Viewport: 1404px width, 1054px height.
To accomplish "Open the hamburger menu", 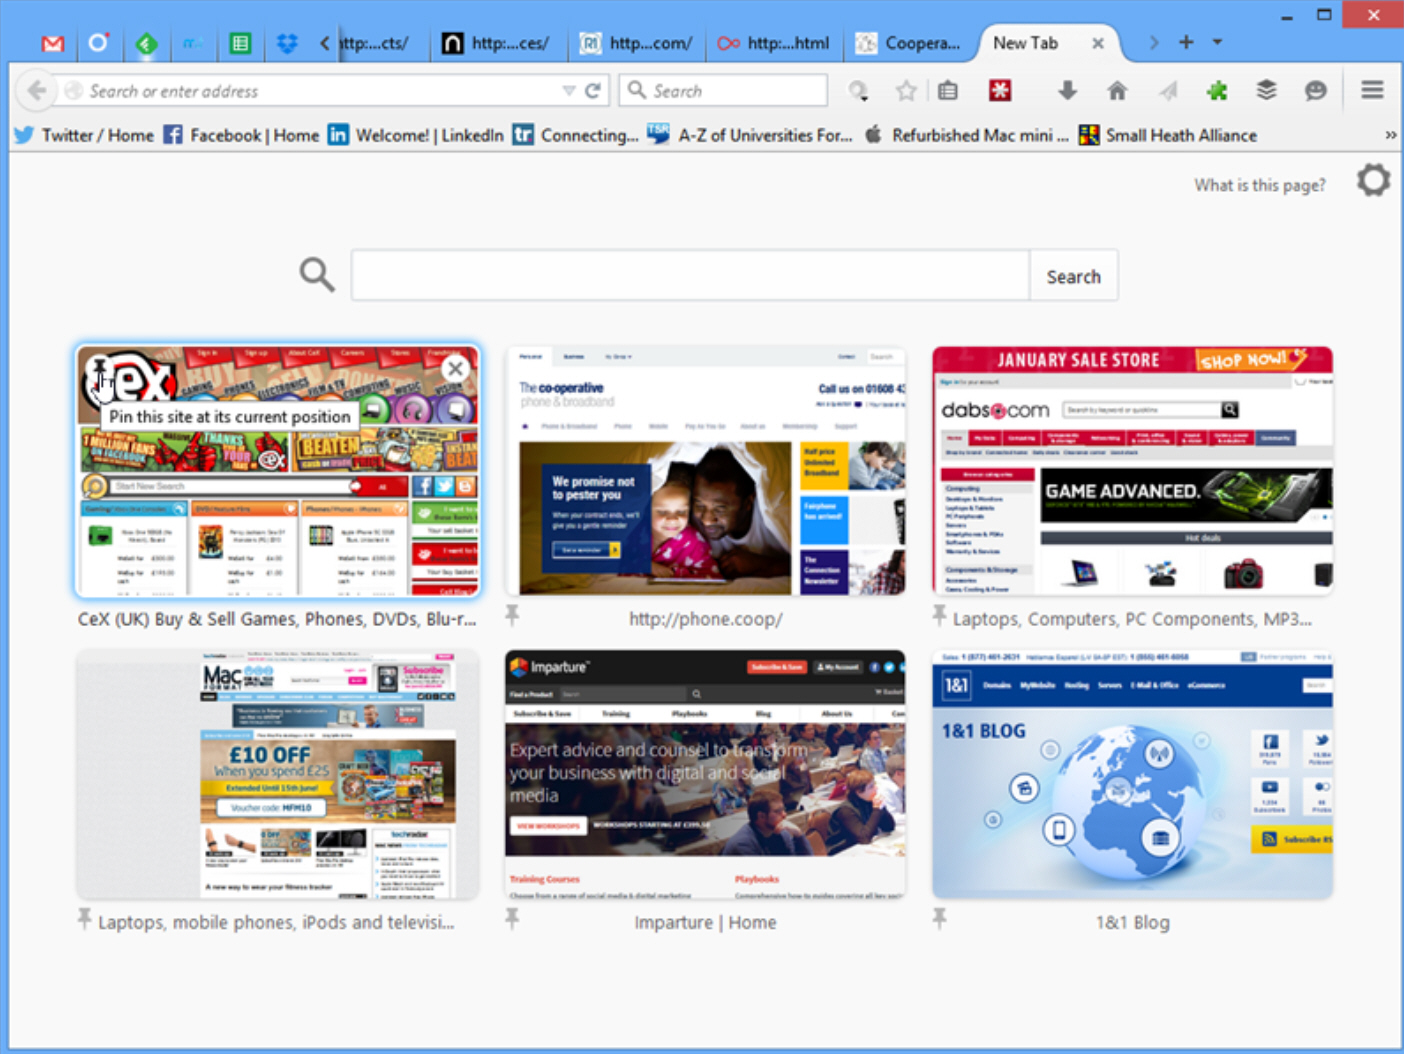I will 1372,90.
